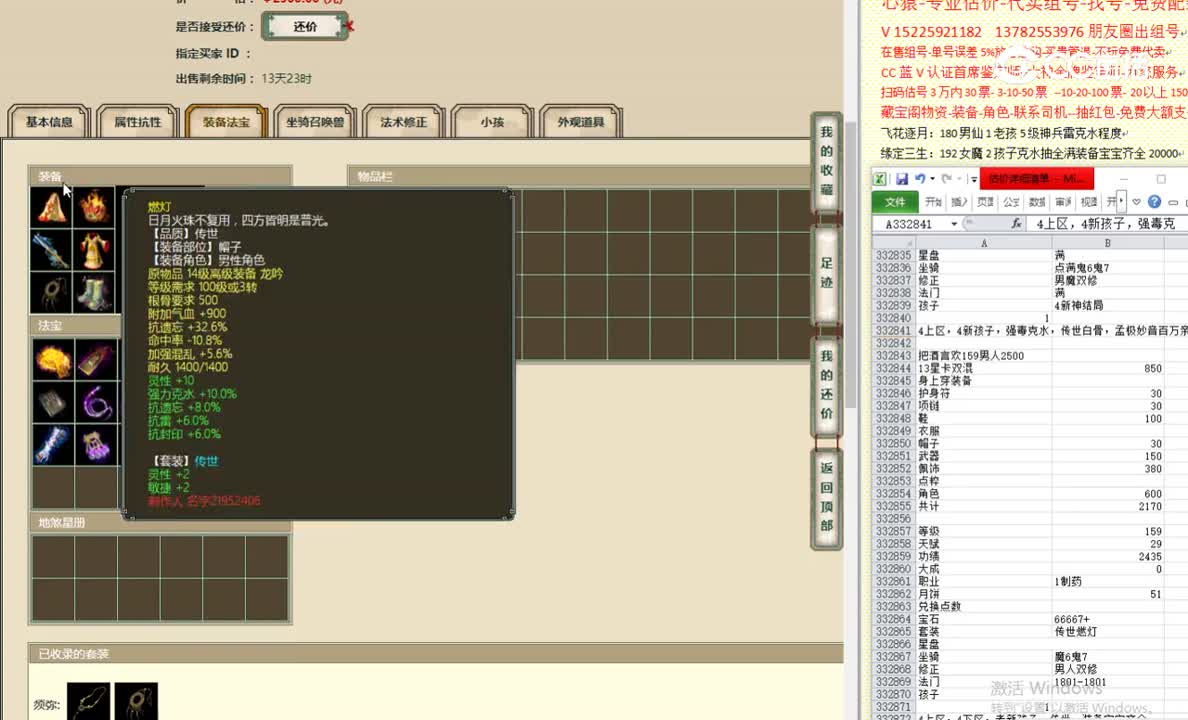Click Excel redo arrow icon
The width and height of the screenshot is (1188, 720).
pos(946,180)
